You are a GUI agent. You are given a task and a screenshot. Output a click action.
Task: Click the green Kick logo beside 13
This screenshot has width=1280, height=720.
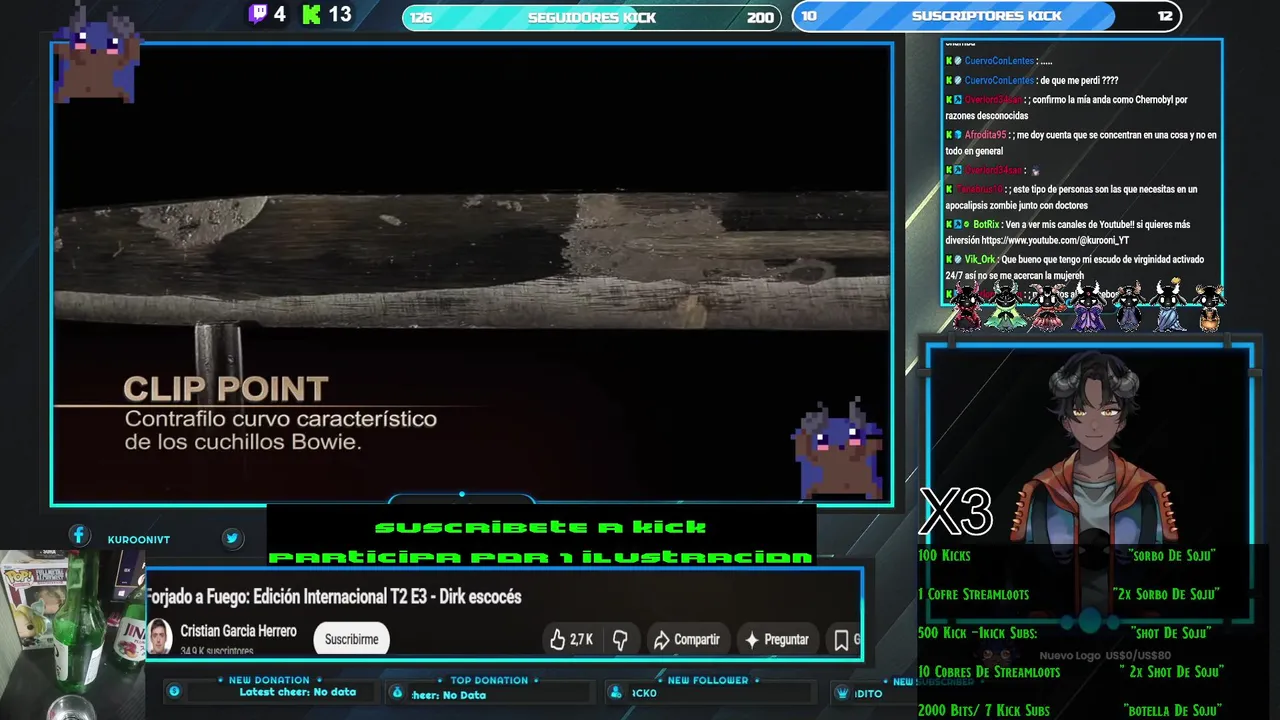click(312, 14)
